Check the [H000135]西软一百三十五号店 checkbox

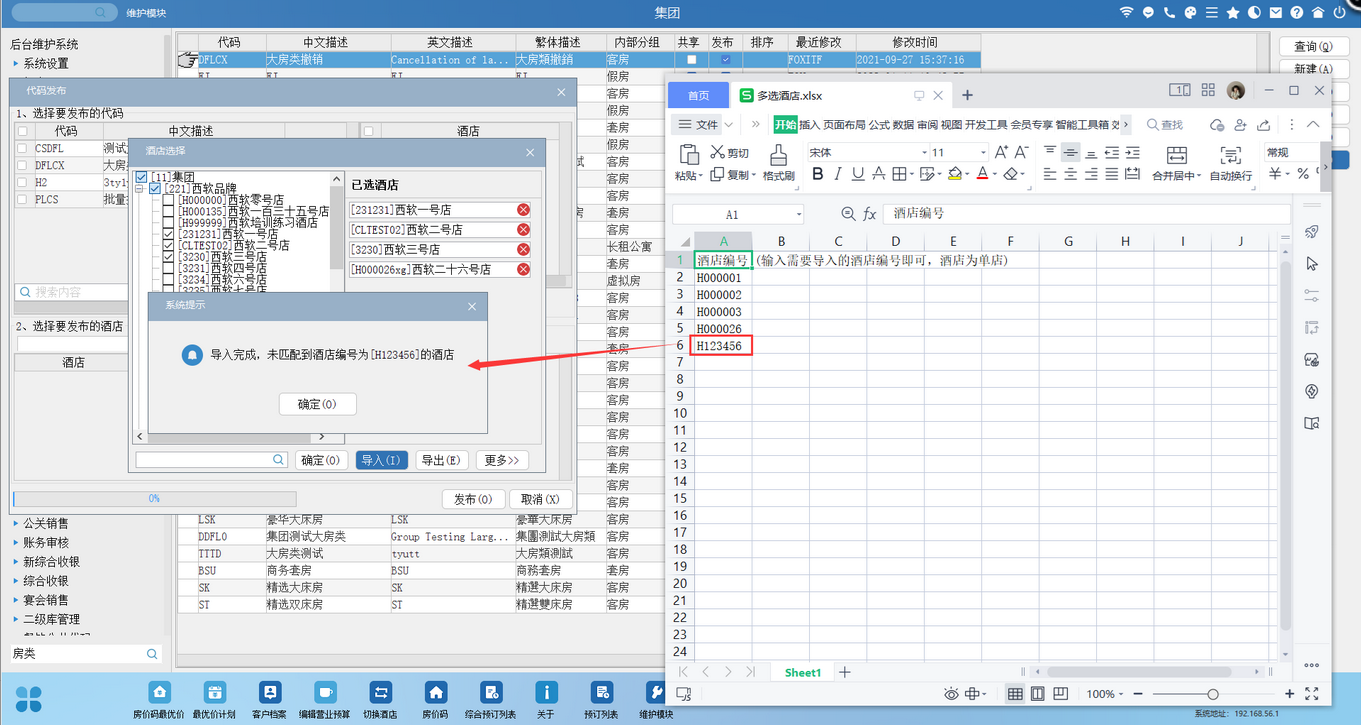[168, 212]
